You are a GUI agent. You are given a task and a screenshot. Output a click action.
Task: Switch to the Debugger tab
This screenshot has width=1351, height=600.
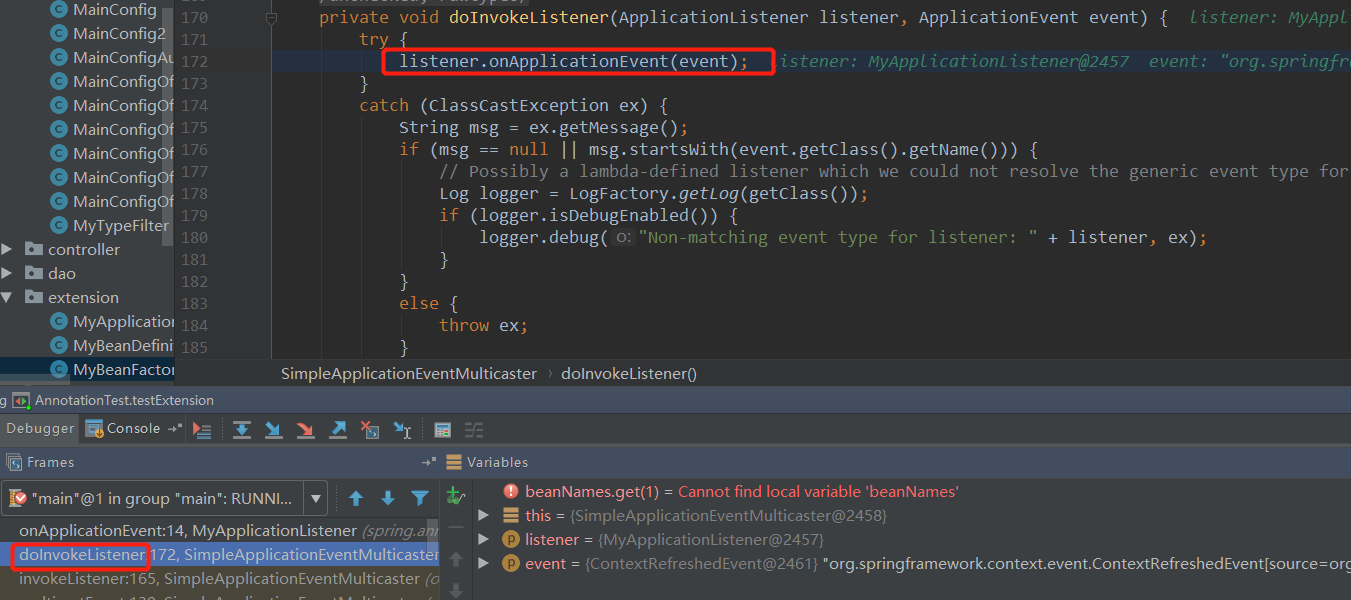[x=41, y=428]
